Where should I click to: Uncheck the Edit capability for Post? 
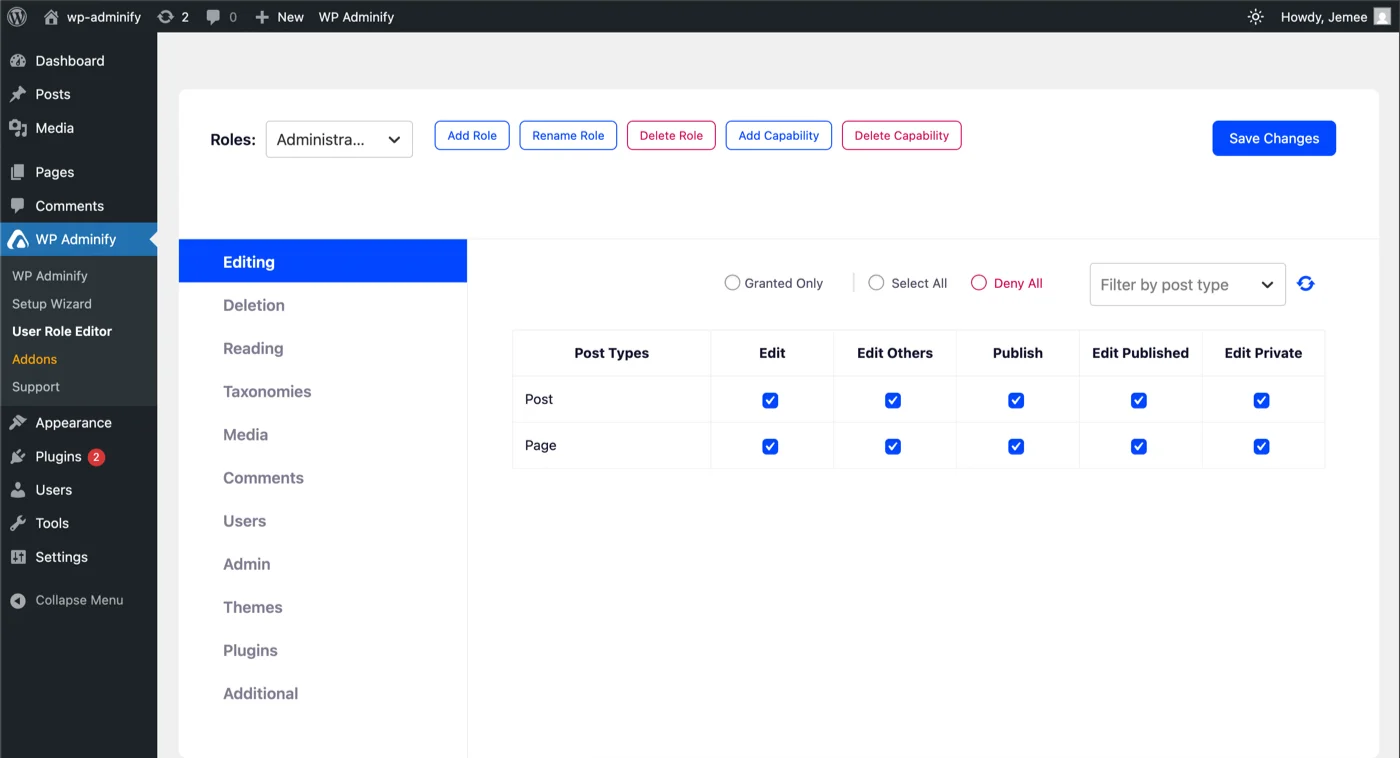770,400
